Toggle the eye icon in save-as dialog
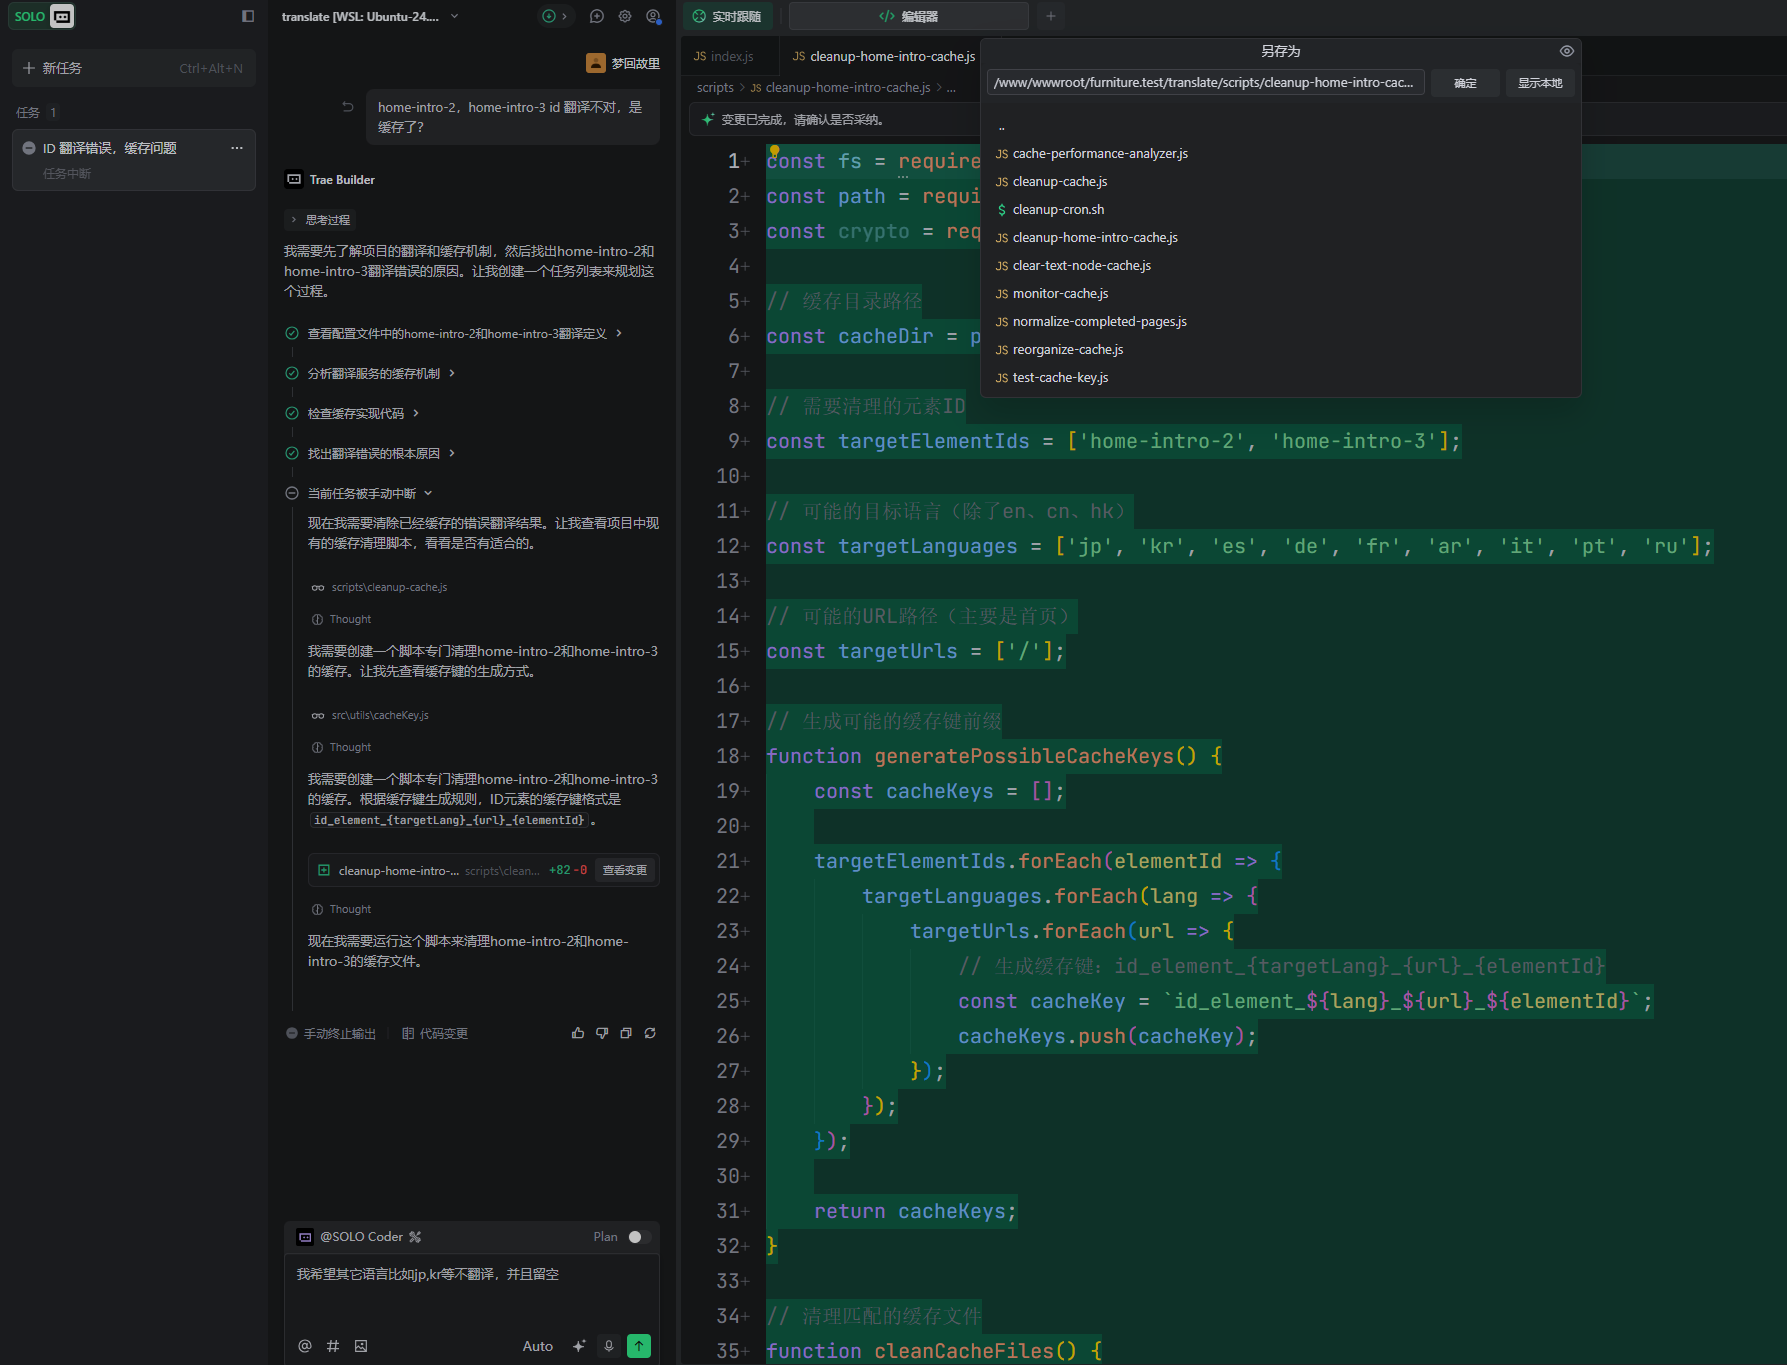Viewport: 1787px width, 1365px height. tap(1566, 51)
